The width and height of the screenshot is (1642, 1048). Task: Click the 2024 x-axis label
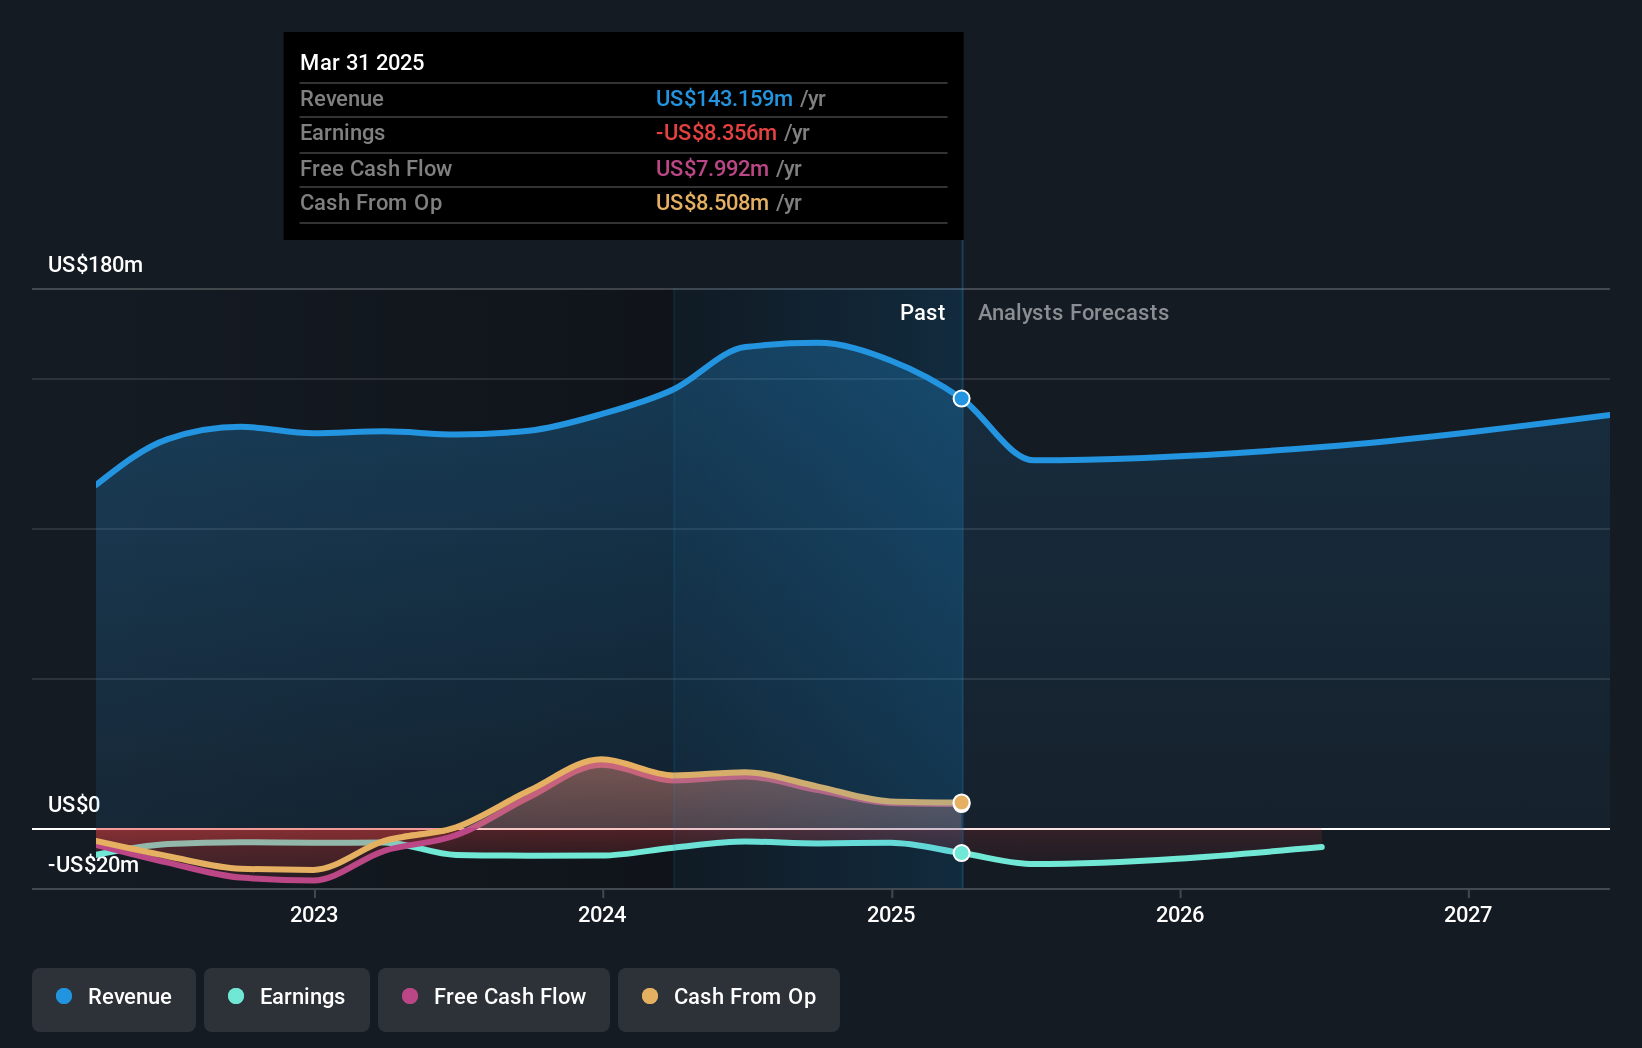point(602,914)
